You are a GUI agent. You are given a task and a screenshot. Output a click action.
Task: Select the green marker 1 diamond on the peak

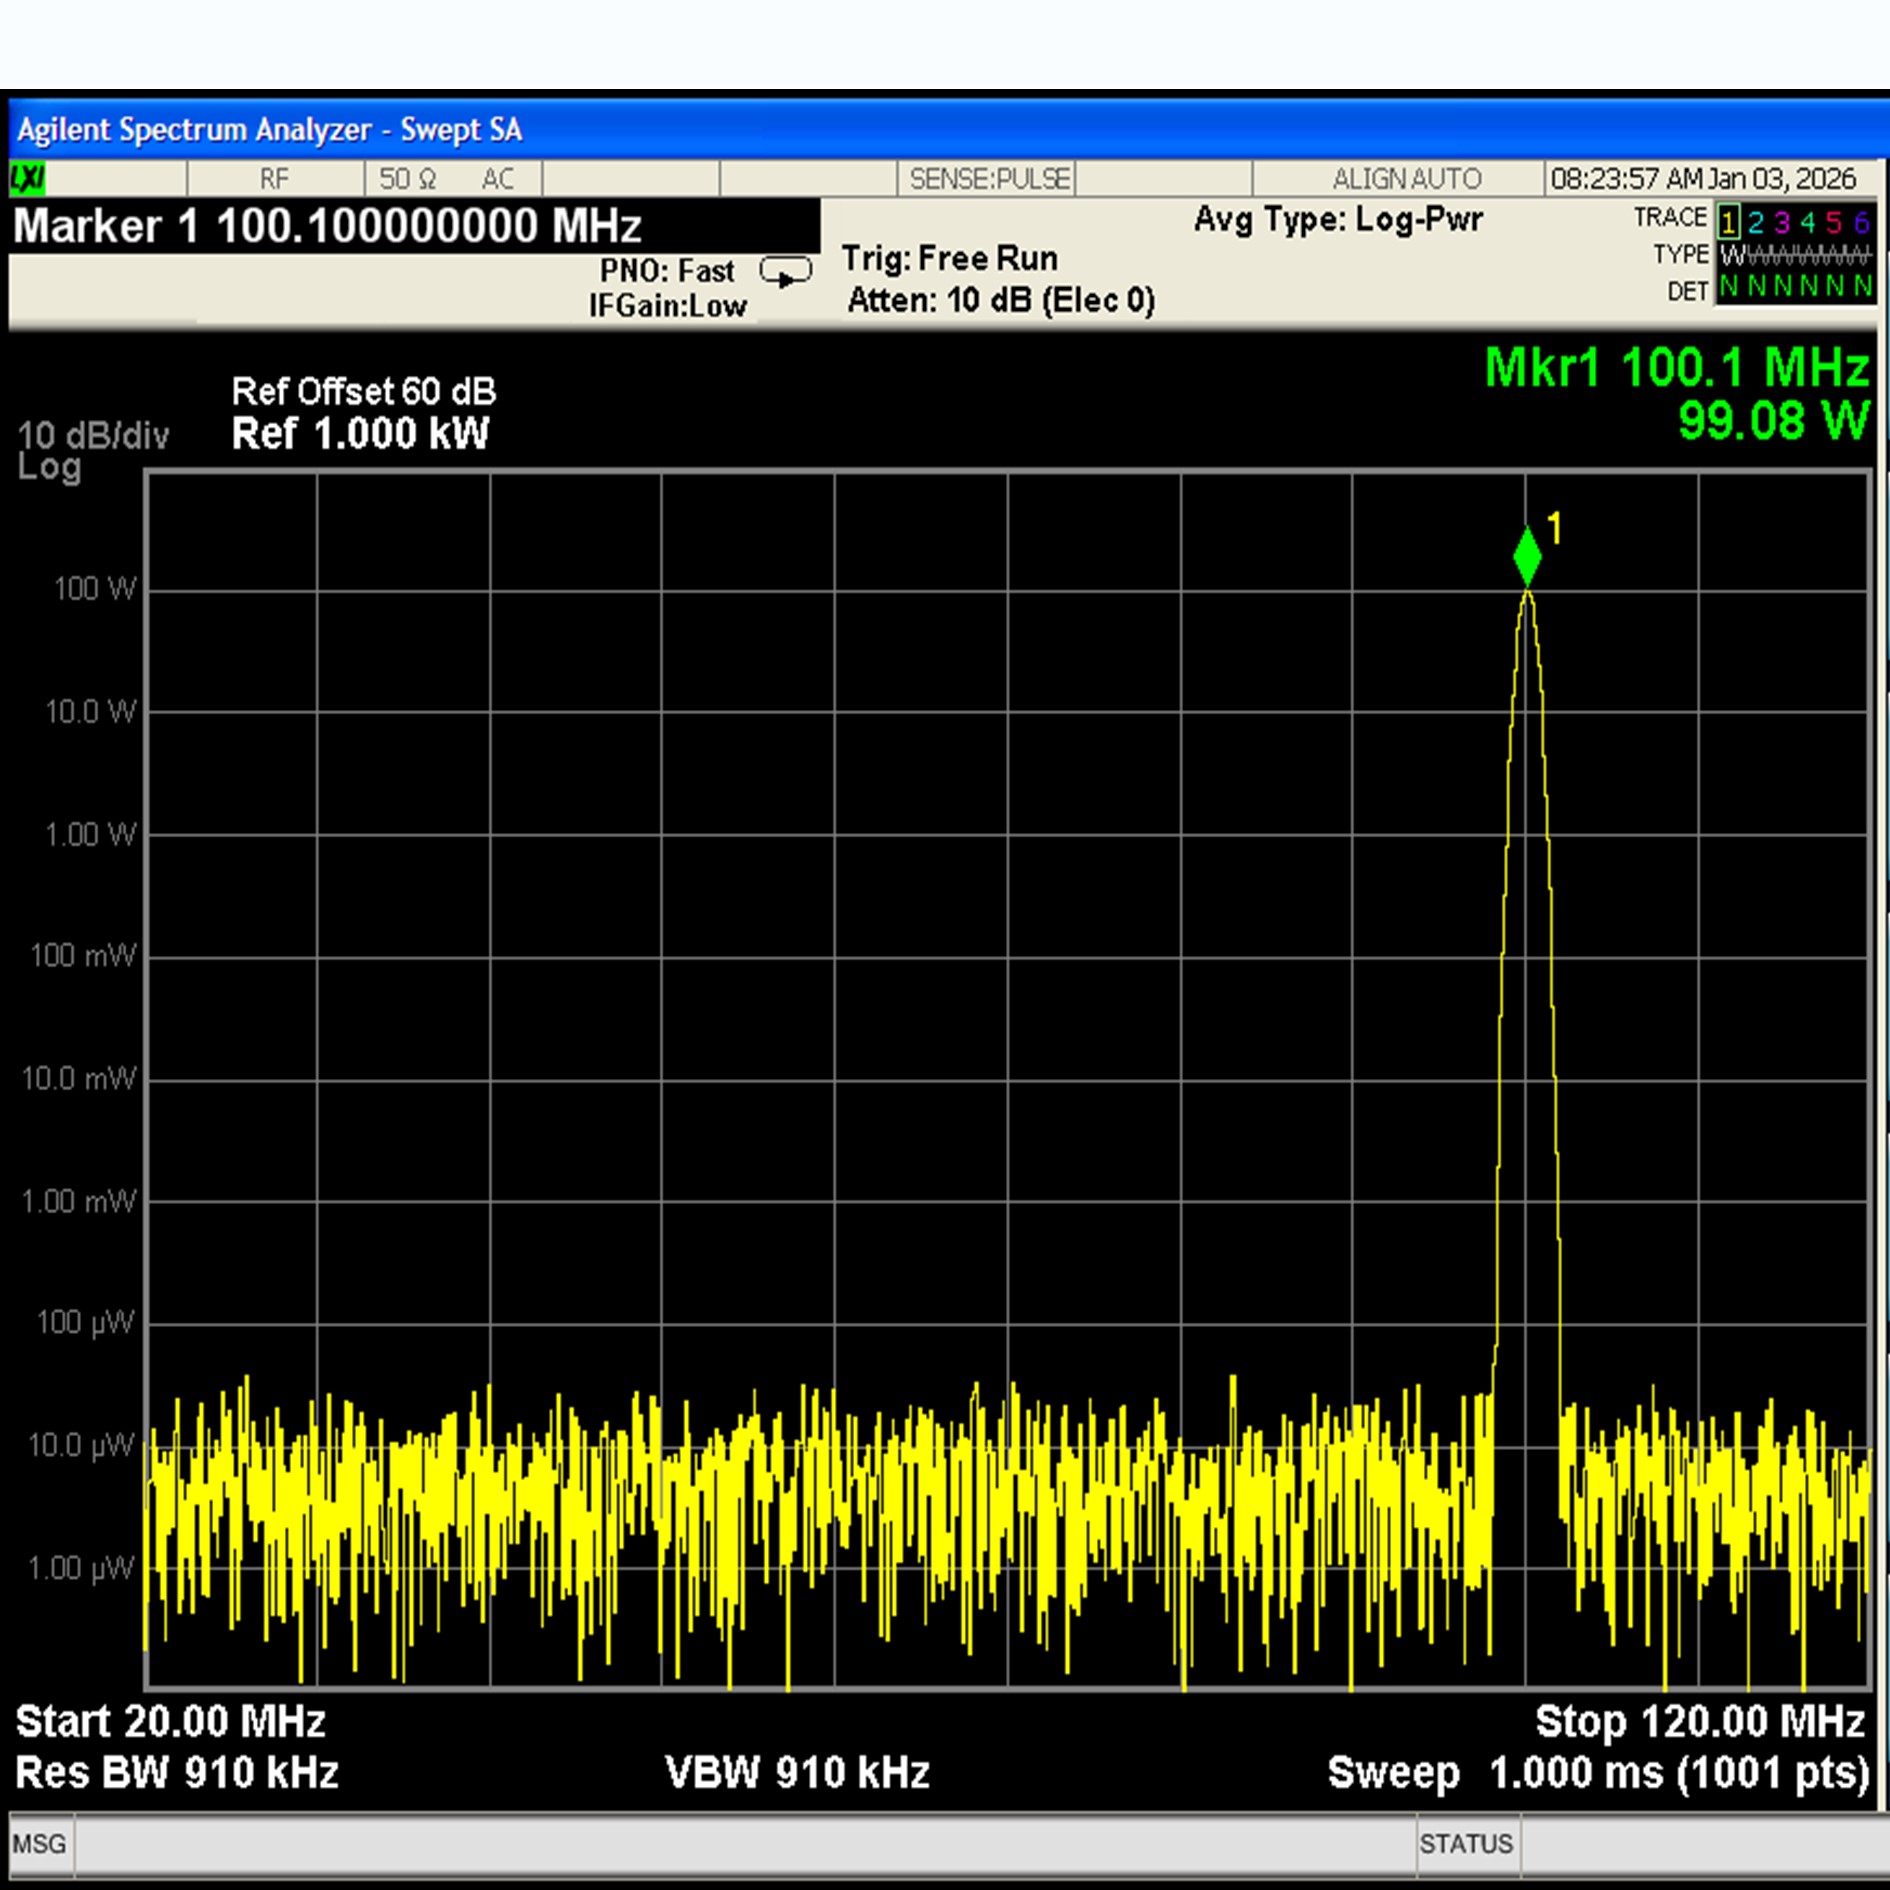[x=1527, y=556]
